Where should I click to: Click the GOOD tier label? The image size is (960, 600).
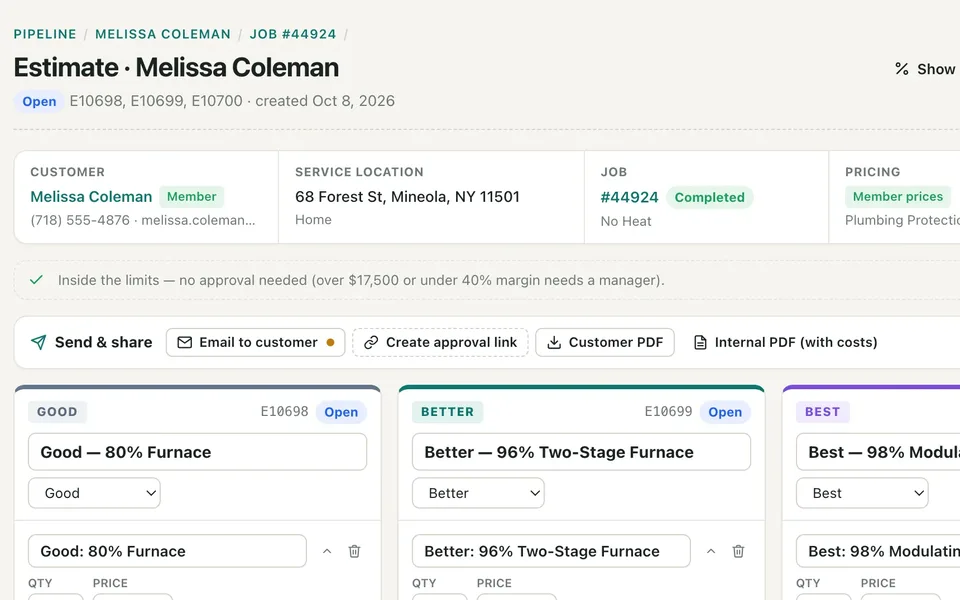57,411
